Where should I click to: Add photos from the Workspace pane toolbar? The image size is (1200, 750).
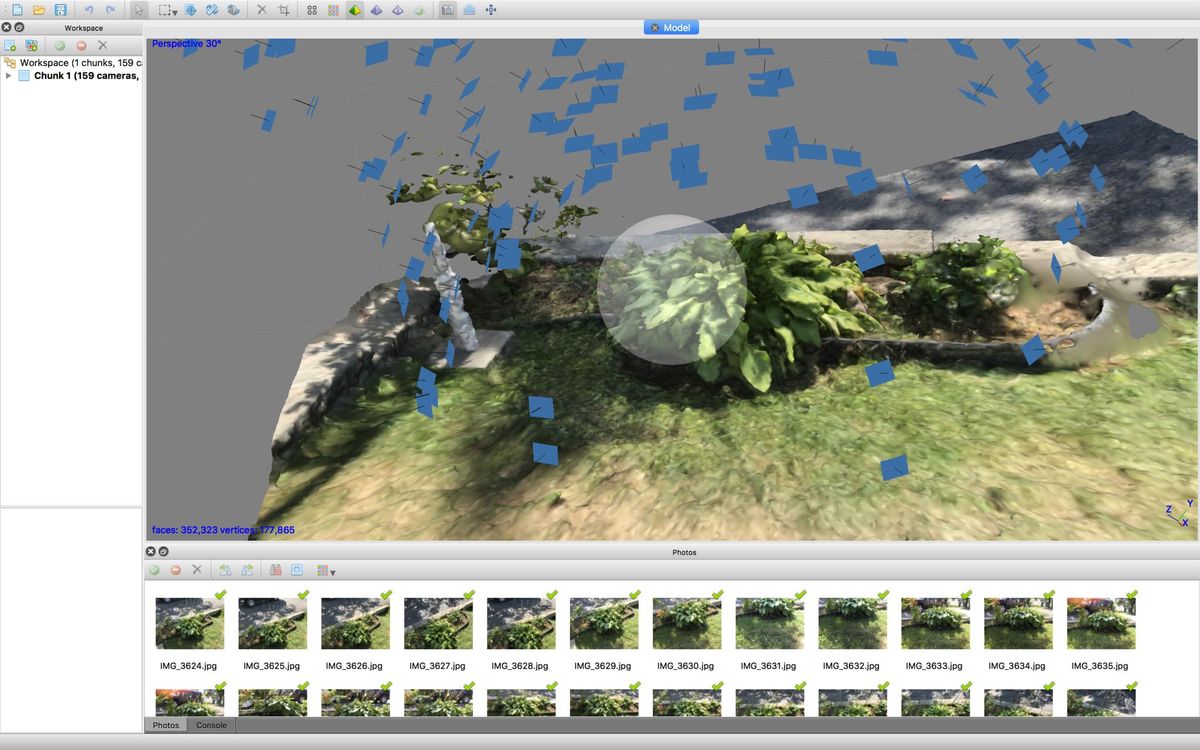[x=32, y=45]
